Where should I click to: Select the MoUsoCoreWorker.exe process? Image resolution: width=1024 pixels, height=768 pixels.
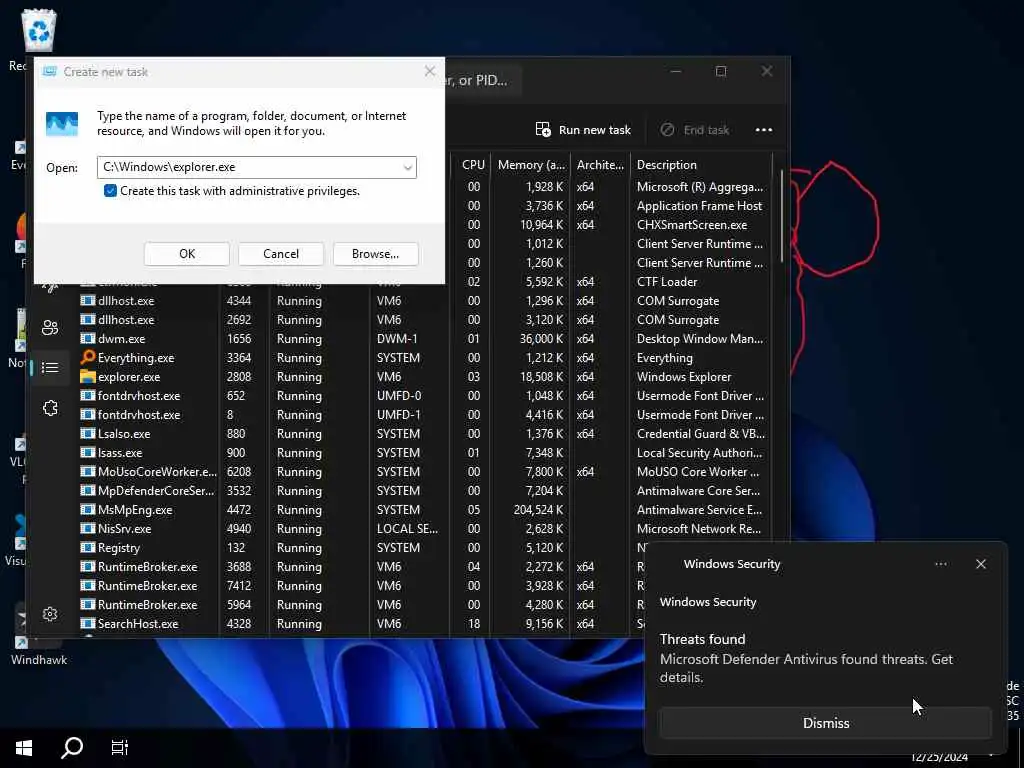[424, 472]
